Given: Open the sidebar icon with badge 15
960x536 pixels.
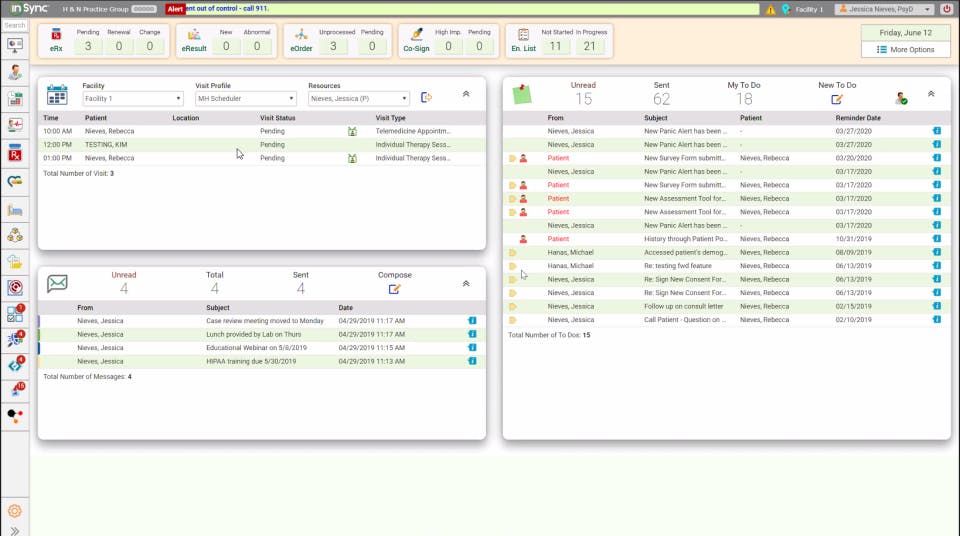Looking at the screenshot, I should click(x=15, y=390).
